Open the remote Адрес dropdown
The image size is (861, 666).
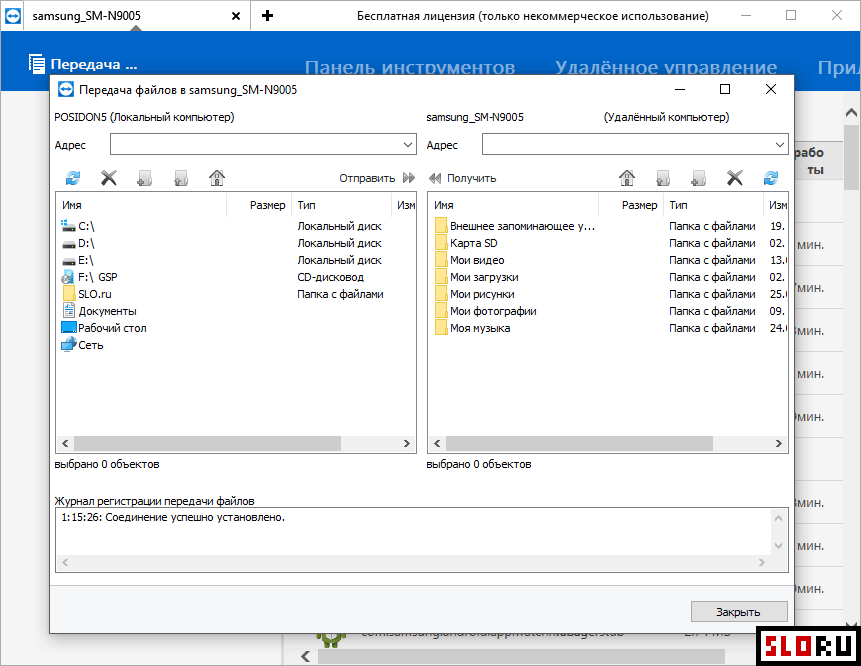(x=780, y=145)
